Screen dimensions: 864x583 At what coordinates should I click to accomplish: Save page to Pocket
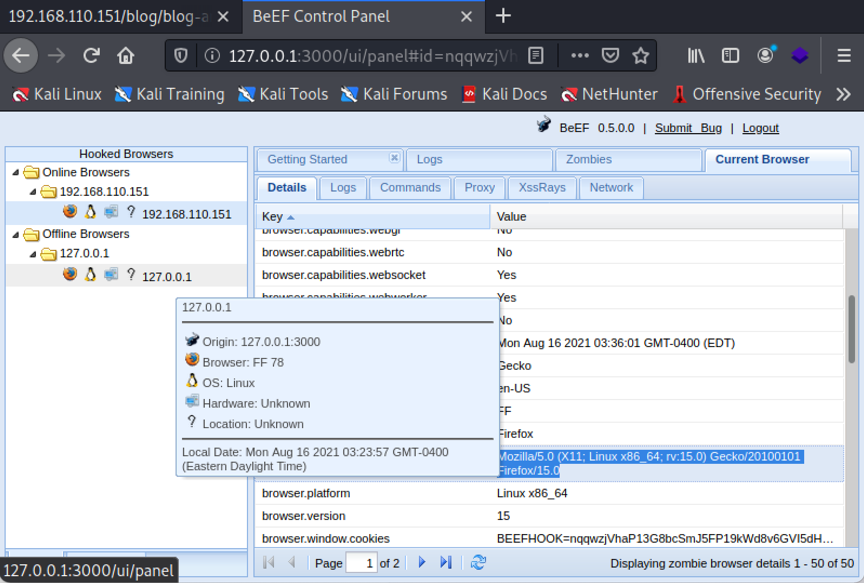click(x=610, y=56)
